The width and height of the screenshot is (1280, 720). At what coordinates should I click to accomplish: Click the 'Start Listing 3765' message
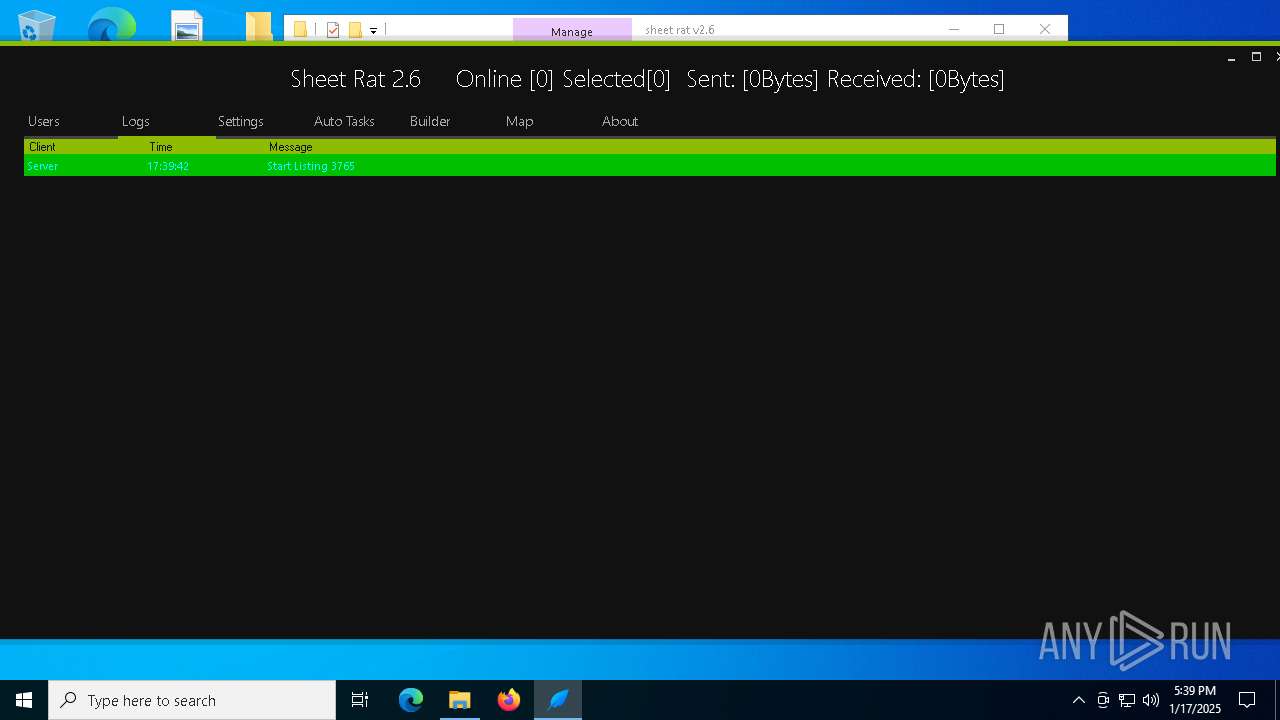(311, 166)
